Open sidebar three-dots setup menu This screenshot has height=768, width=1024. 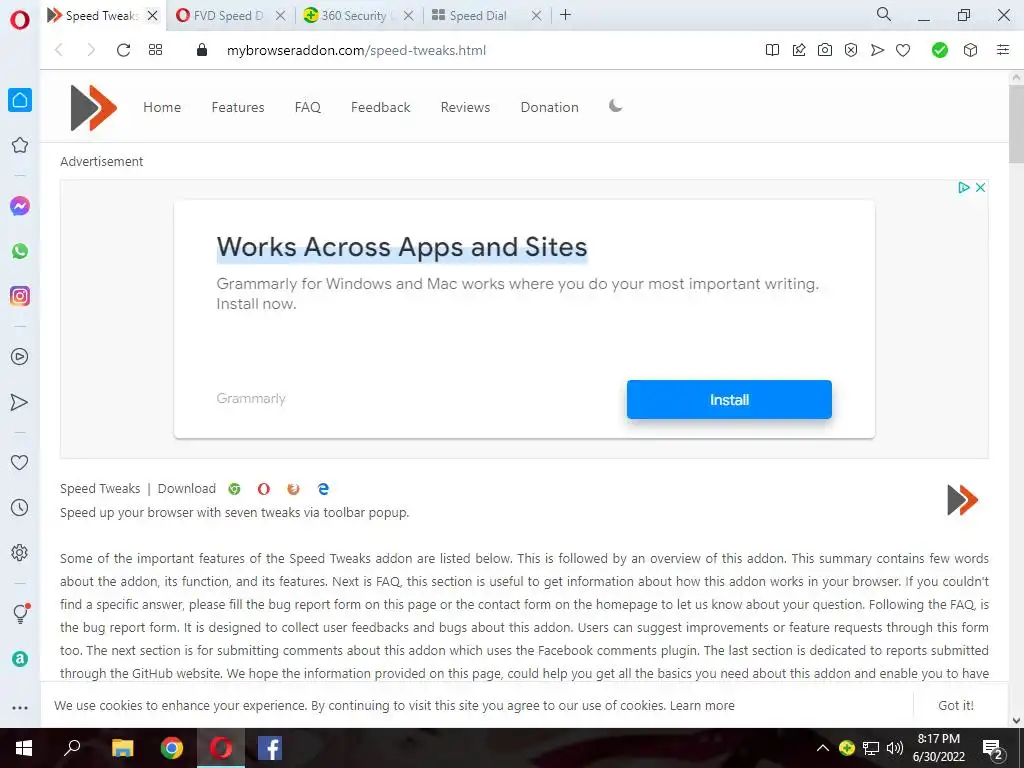point(20,707)
